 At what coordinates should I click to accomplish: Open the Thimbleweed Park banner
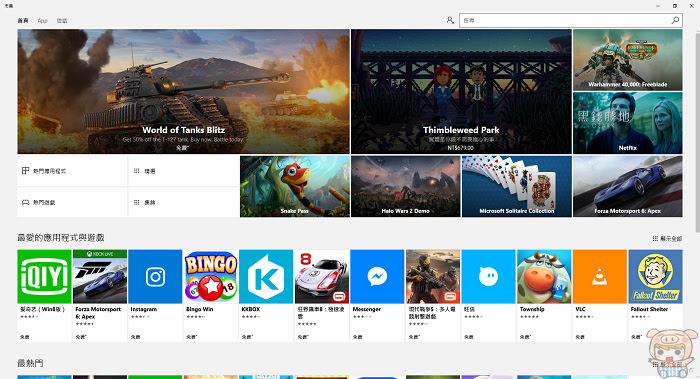461,92
